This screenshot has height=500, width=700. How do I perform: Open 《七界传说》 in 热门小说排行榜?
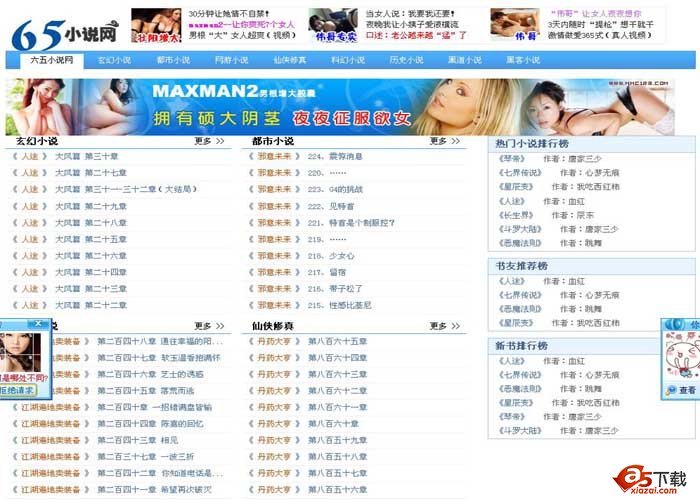520,173
